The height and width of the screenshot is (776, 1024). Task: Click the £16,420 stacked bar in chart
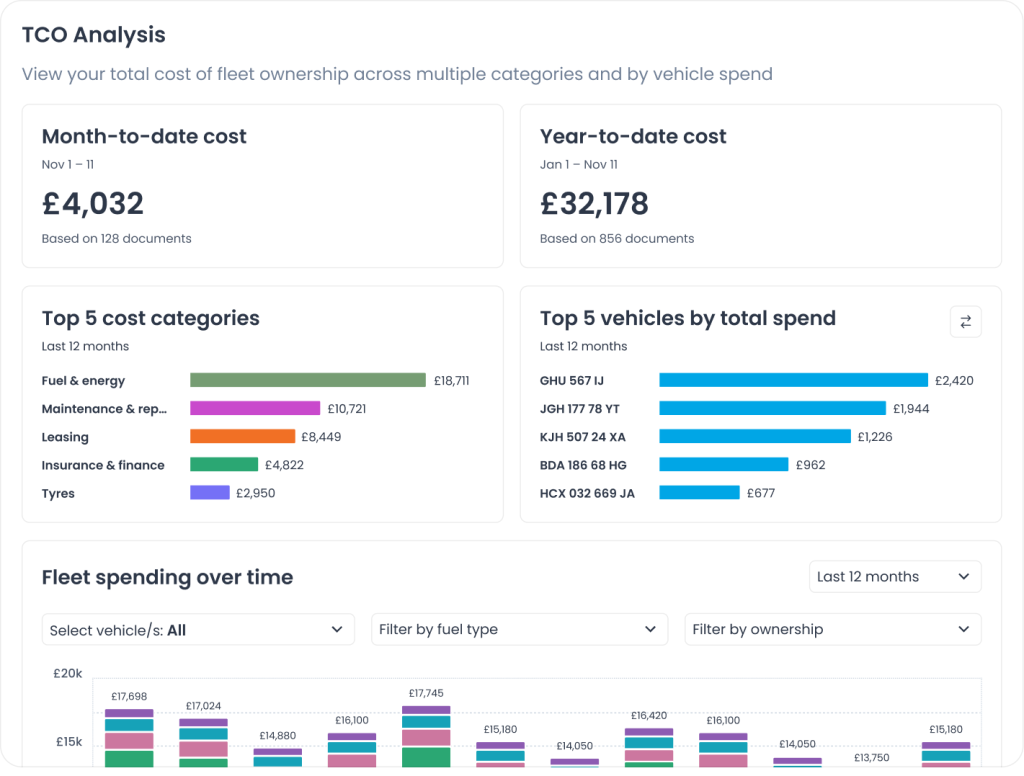tap(649, 747)
